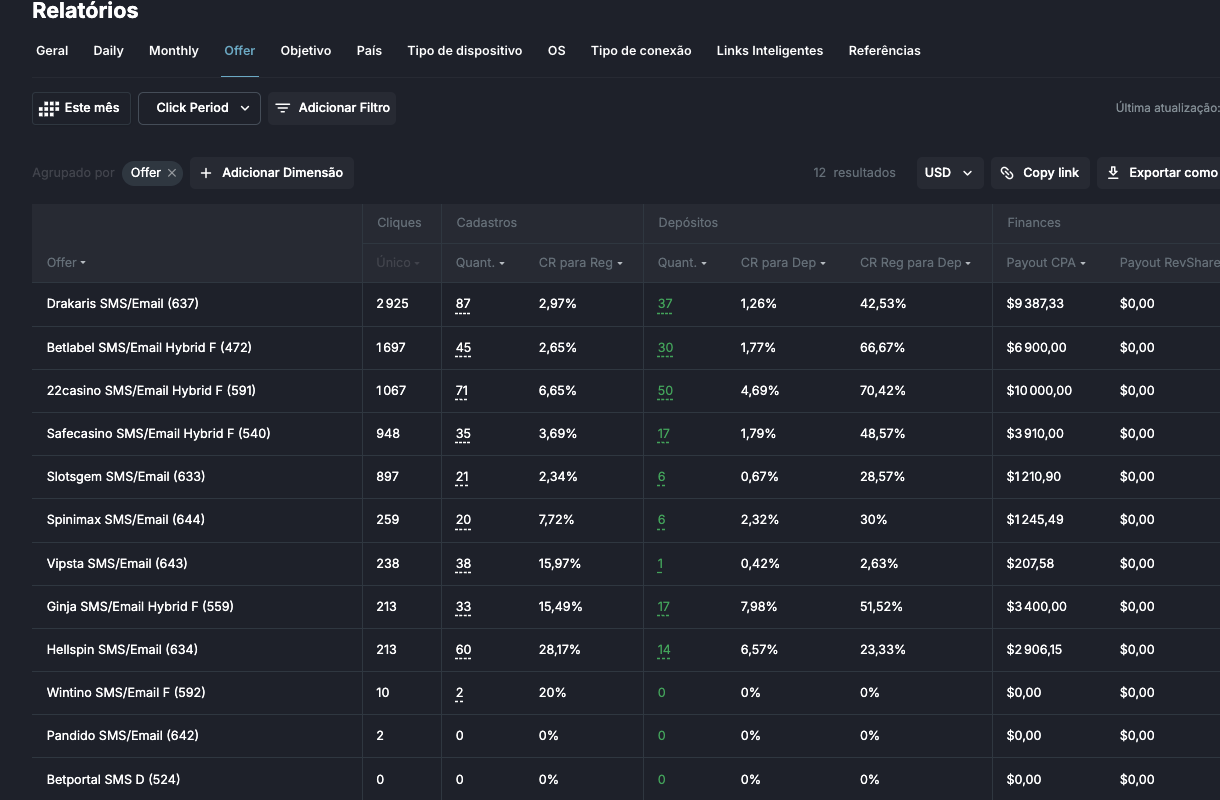This screenshot has height=800, width=1220.
Task: Open the Tipo de dispositivo tab
Action: [x=465, y=51]
